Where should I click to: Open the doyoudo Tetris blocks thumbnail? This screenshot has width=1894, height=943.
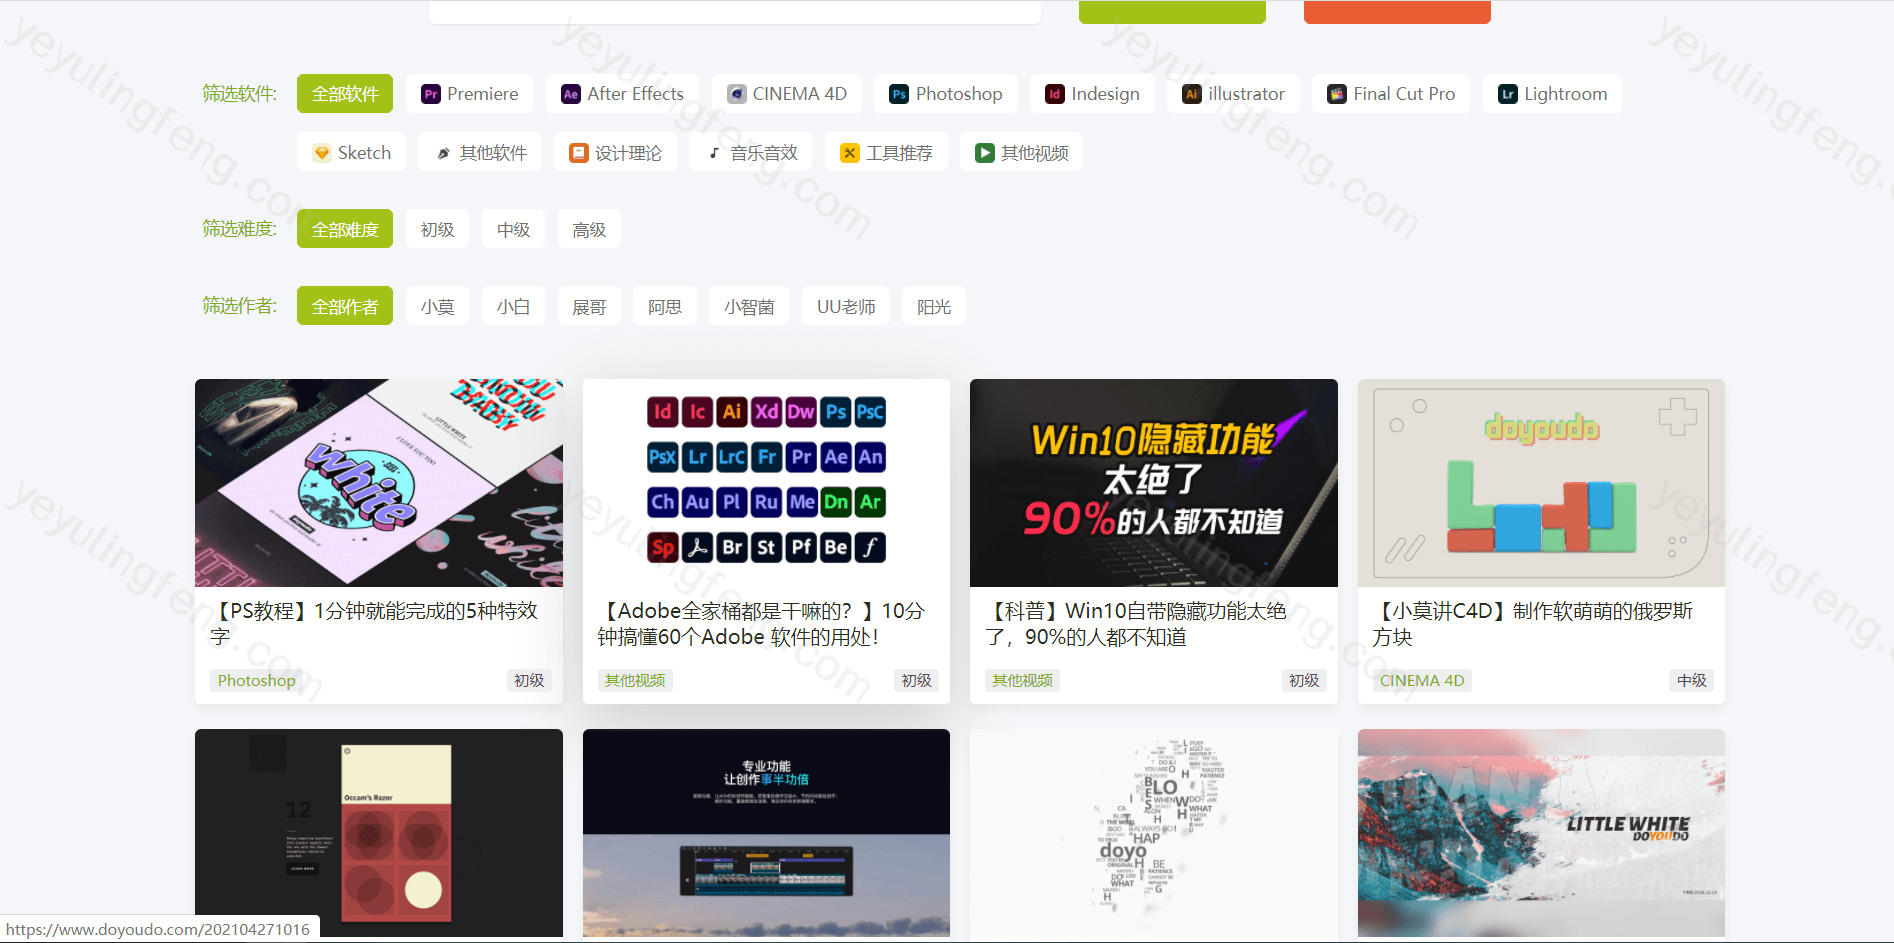1541,483
